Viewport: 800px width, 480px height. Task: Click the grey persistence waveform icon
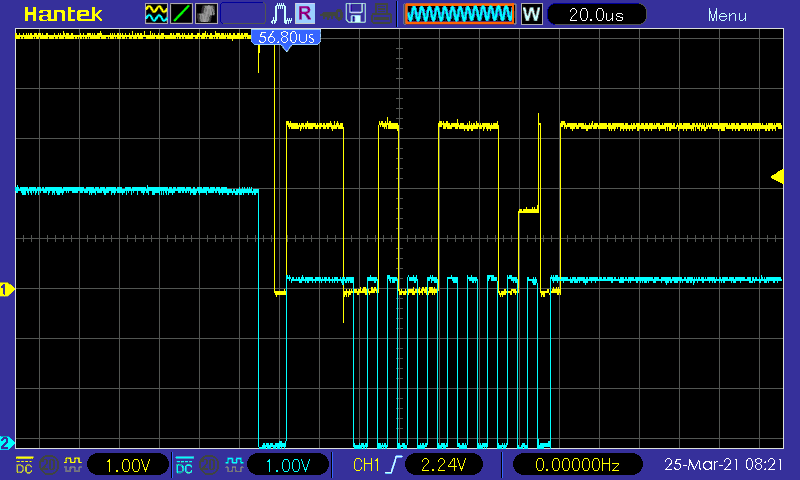coord(206,14)
